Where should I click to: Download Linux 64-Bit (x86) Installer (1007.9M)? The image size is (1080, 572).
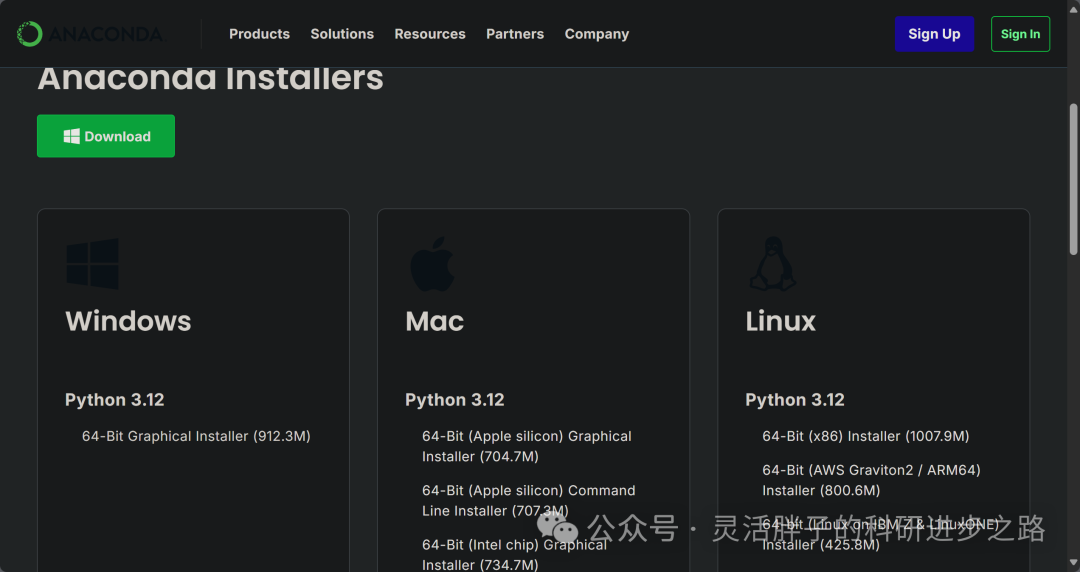coord(866,436)
